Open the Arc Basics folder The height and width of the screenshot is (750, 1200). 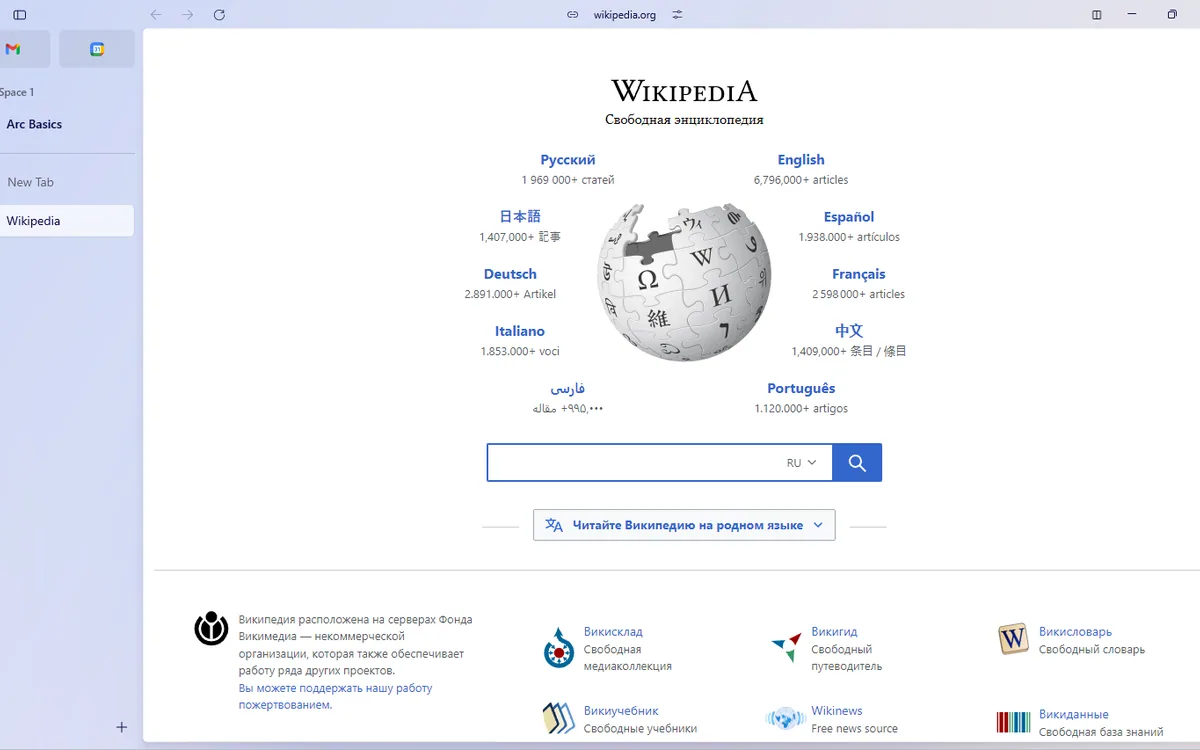pos(34,124)
